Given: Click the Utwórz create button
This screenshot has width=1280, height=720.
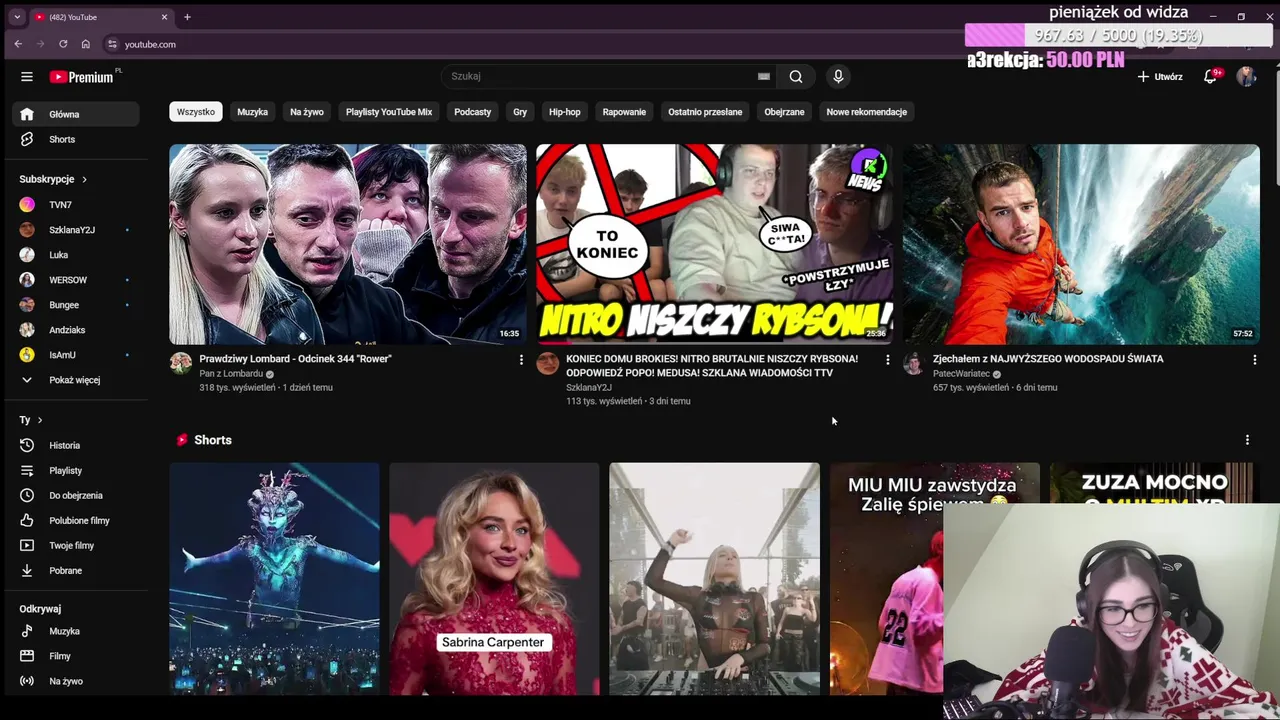Looking at the screenshot, I should pos(1160,77).
